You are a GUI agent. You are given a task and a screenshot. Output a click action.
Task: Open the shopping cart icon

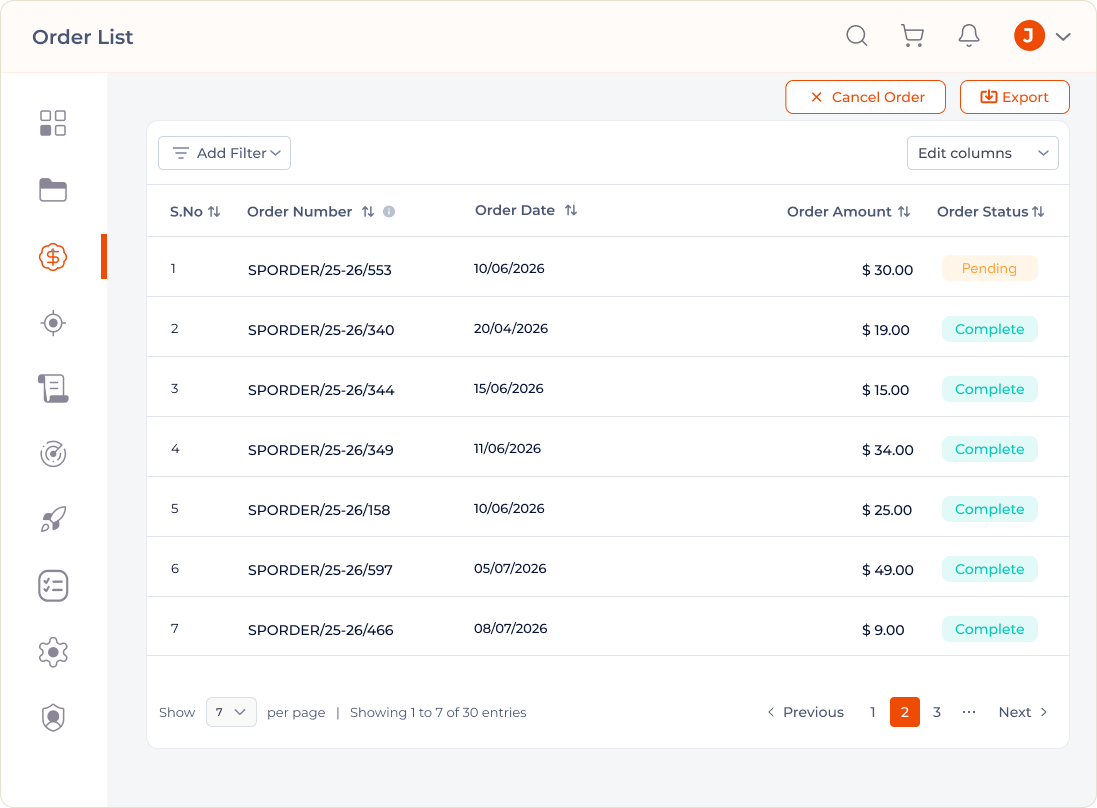click(x=912, y=36)
